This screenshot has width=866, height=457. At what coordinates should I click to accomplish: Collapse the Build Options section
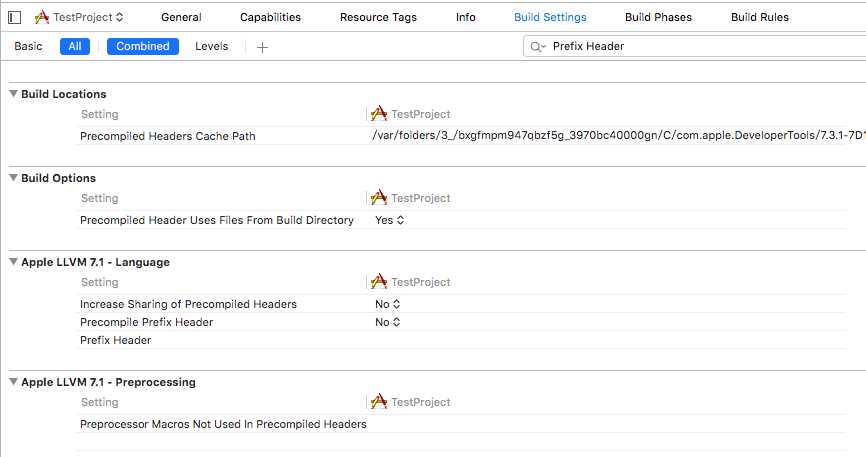13,178
